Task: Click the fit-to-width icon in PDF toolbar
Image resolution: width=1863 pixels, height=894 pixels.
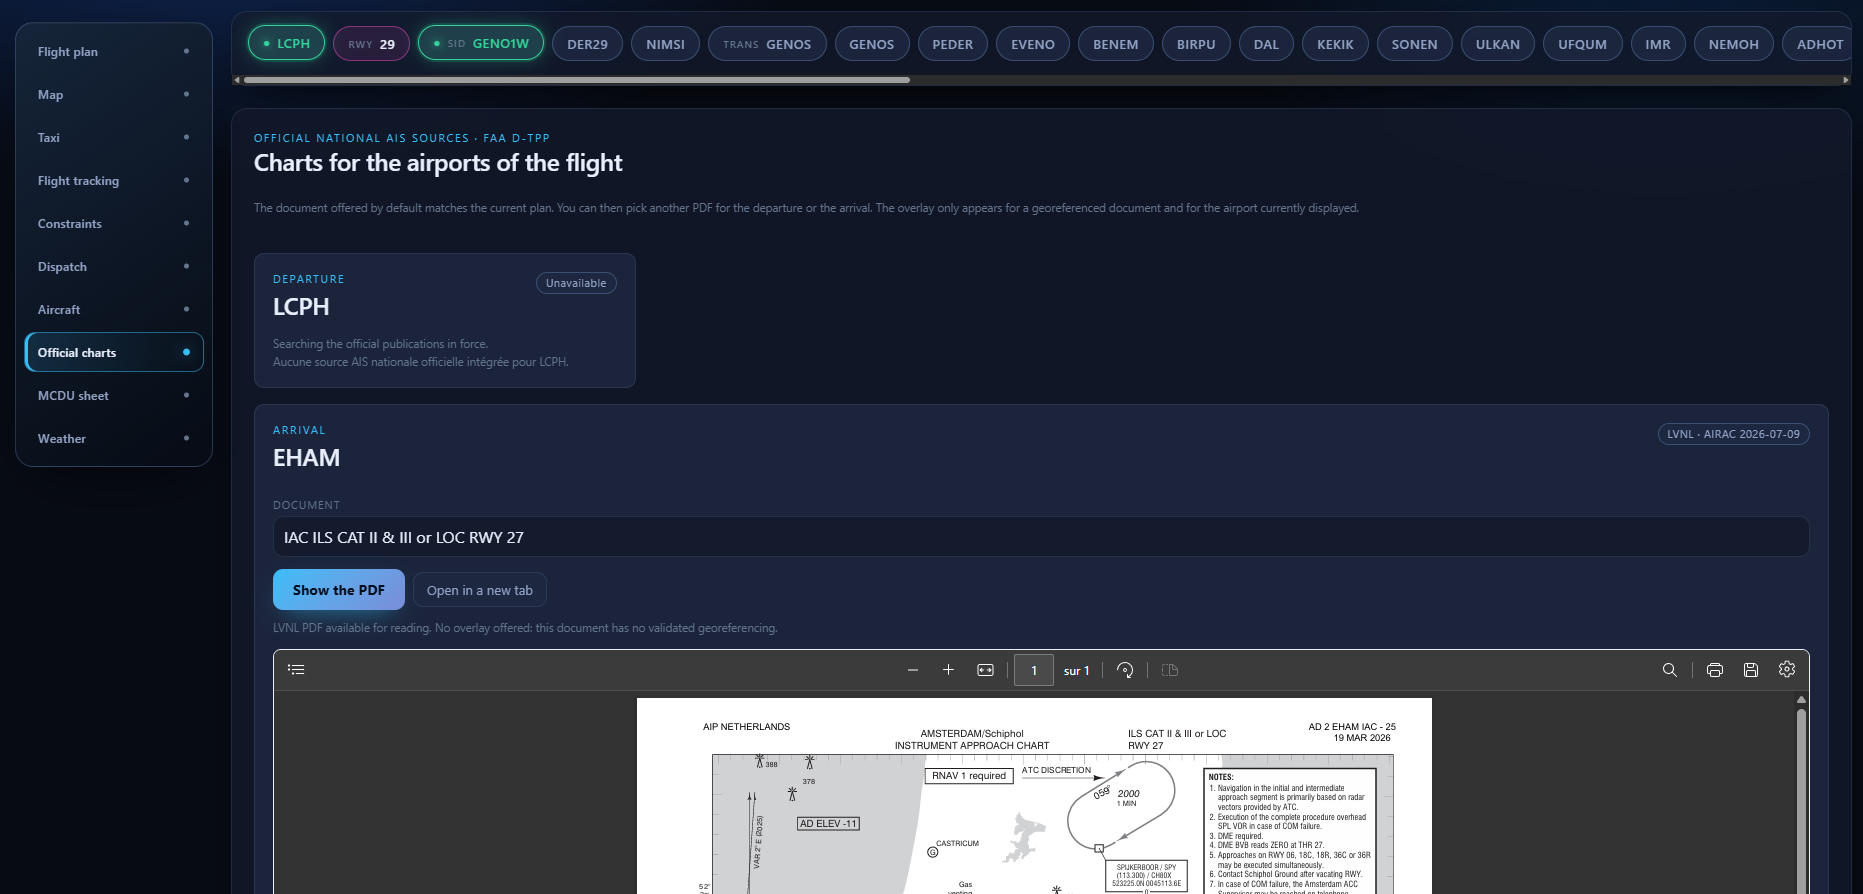Action: (985, 670)
